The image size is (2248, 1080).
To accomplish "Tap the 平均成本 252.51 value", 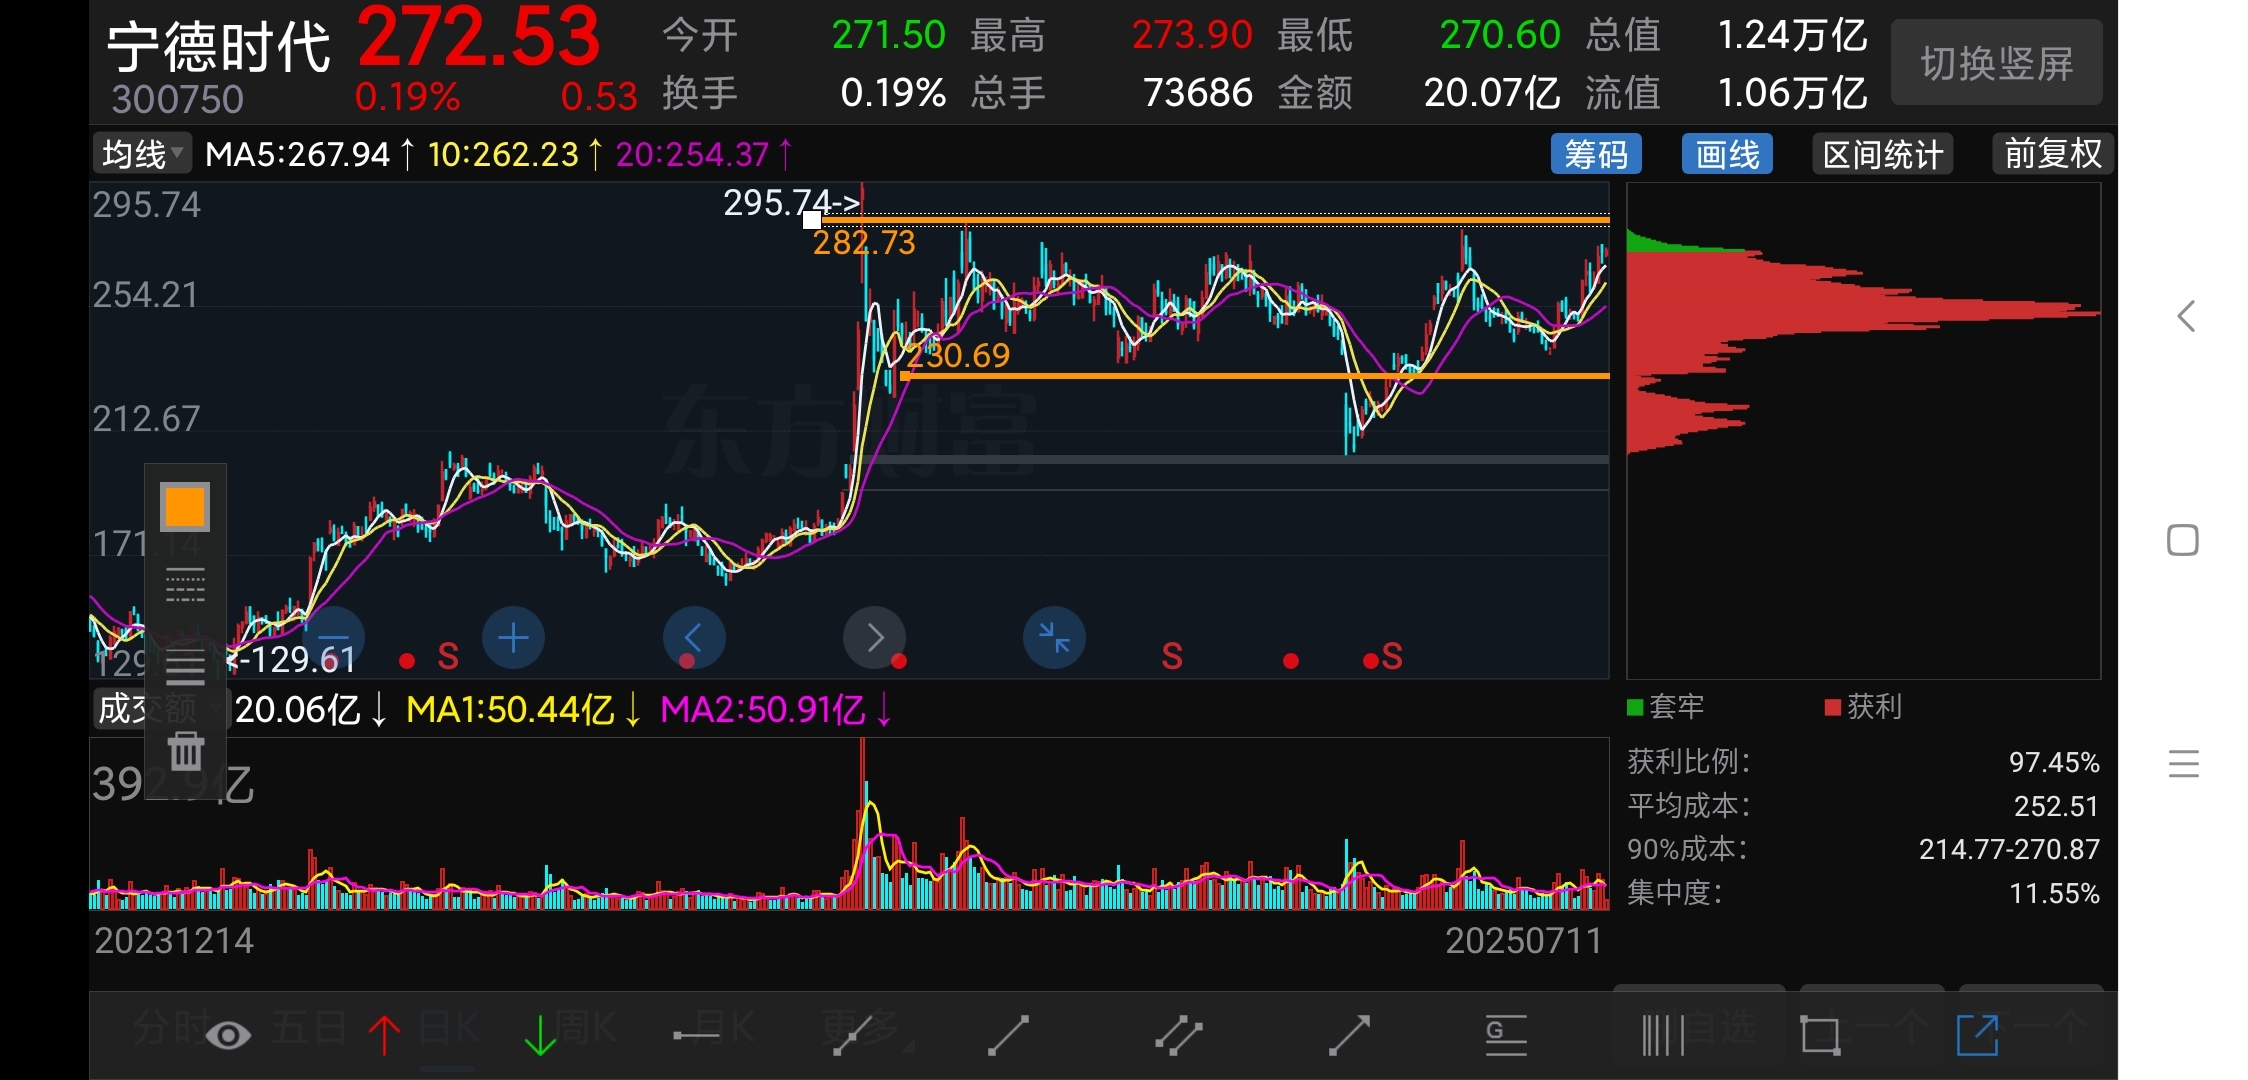I will pyautogui.click(x=2056, y=806).
